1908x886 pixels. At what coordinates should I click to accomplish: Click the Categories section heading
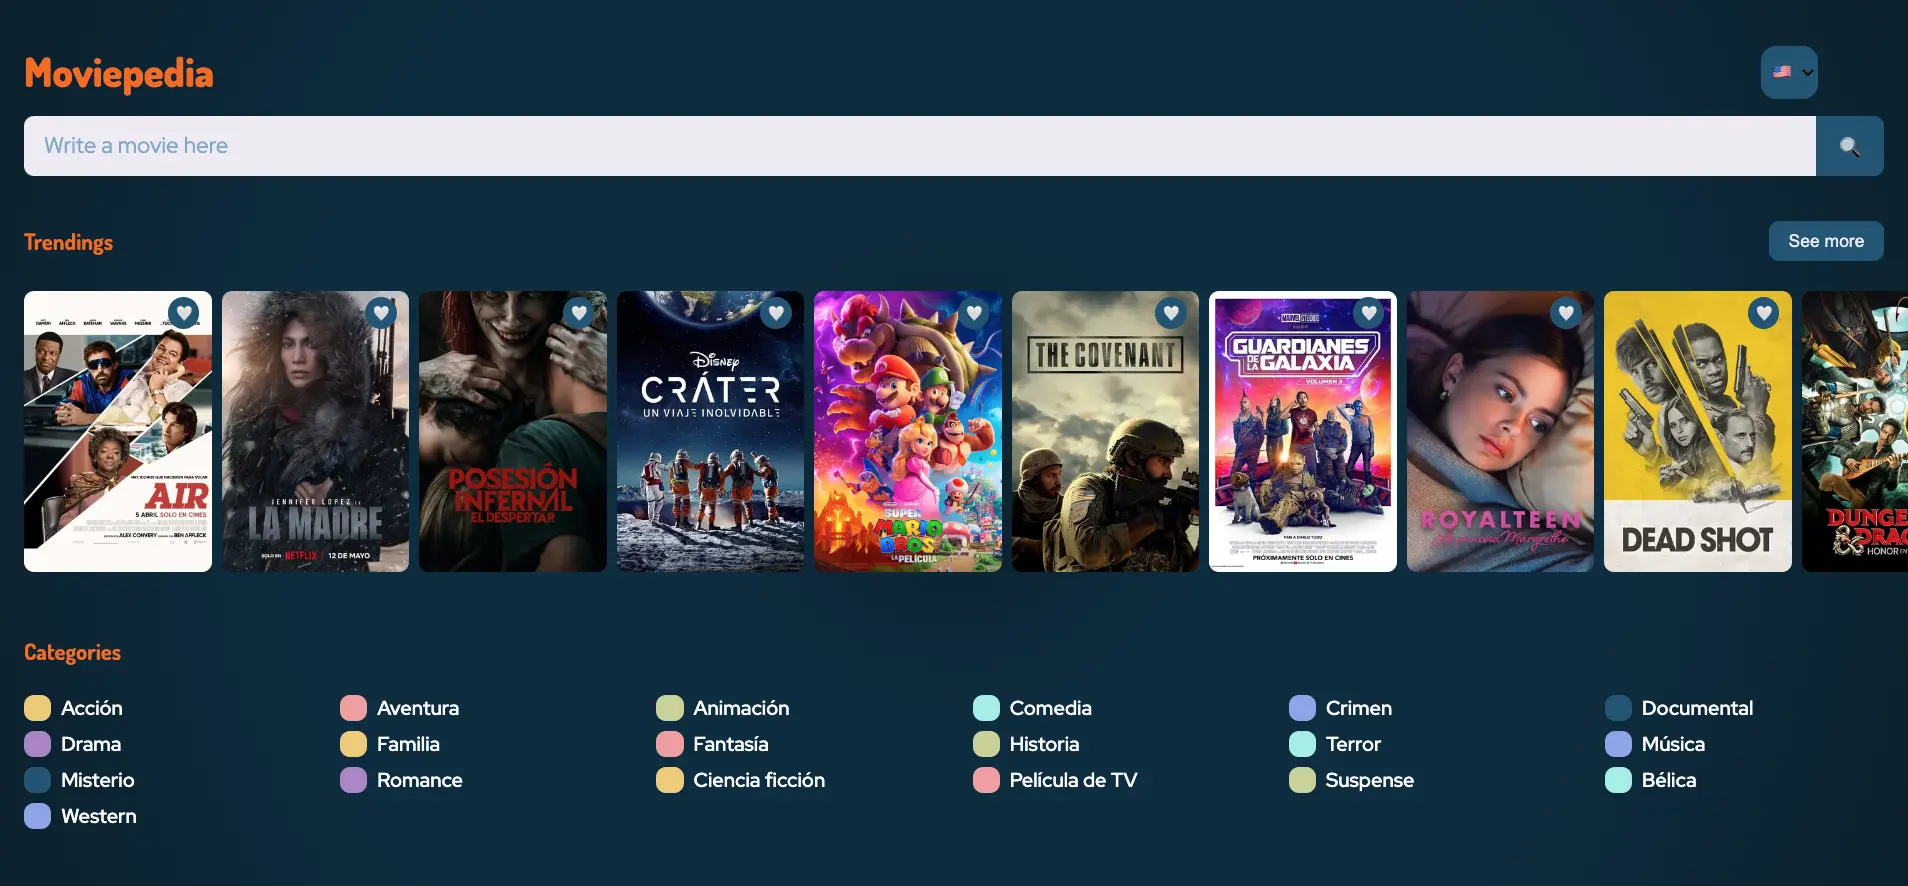pos(72,652)
